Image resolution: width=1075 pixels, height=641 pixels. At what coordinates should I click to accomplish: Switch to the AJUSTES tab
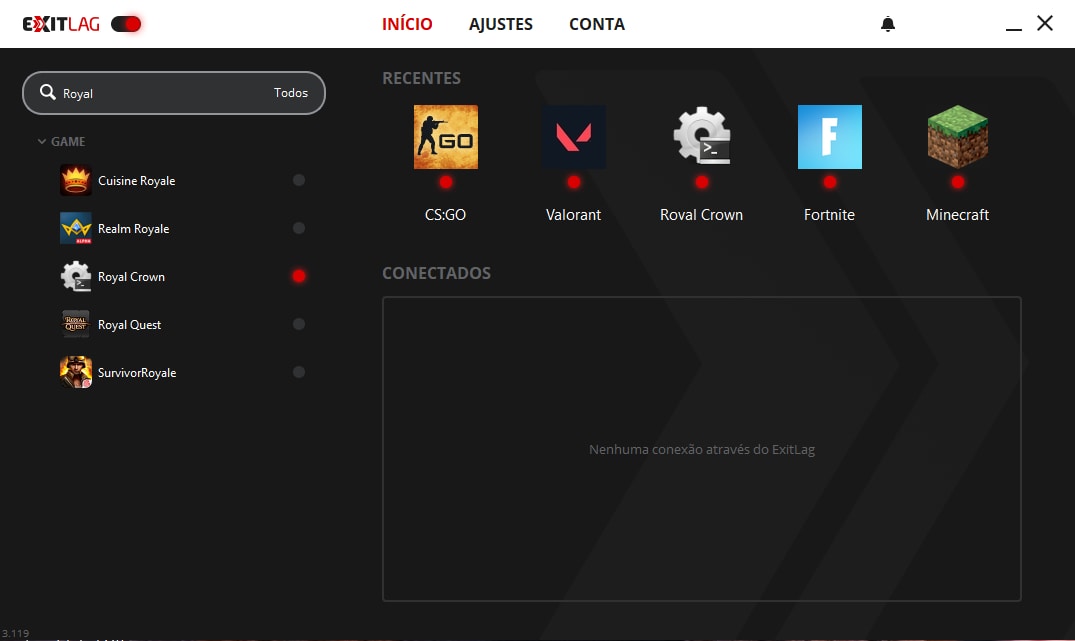500,24
